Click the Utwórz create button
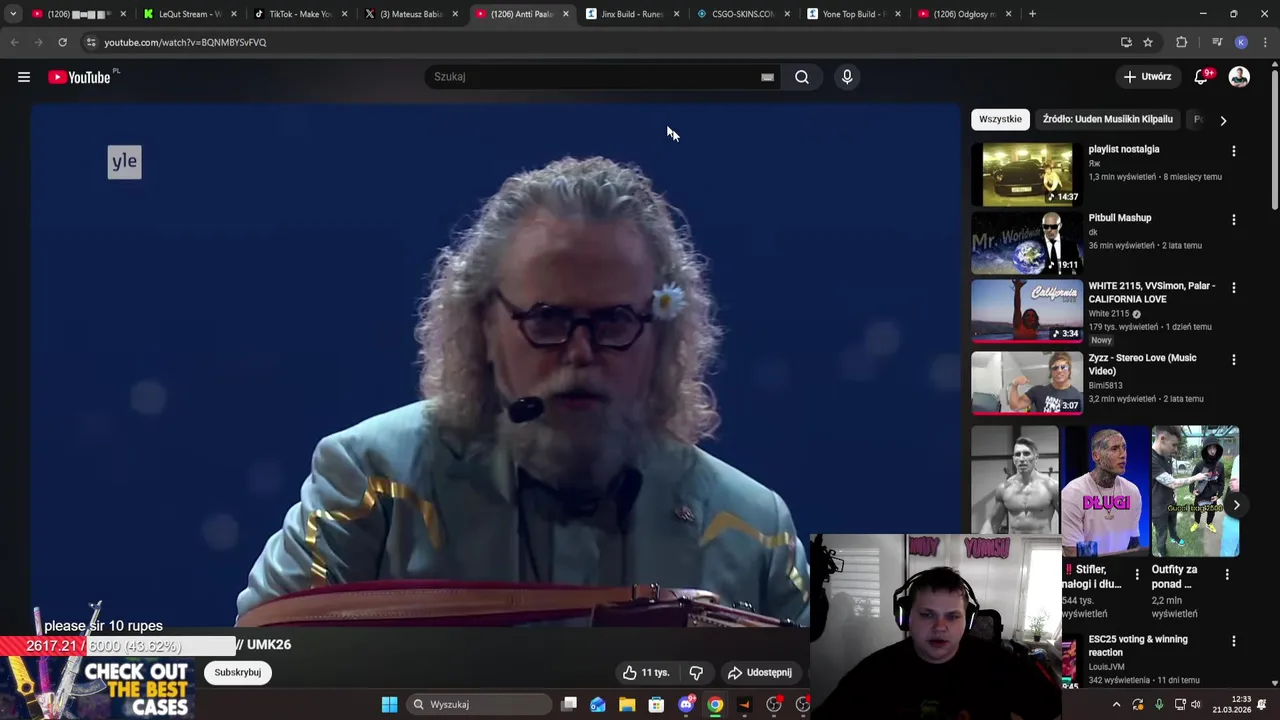1280x720 pixels. pyautogui.click(x=1147, y=77)
